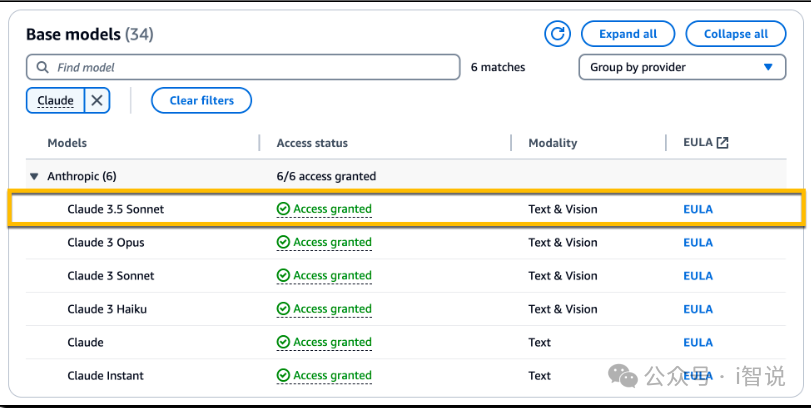Remove the Claude filter tag

tap(97, 101)
